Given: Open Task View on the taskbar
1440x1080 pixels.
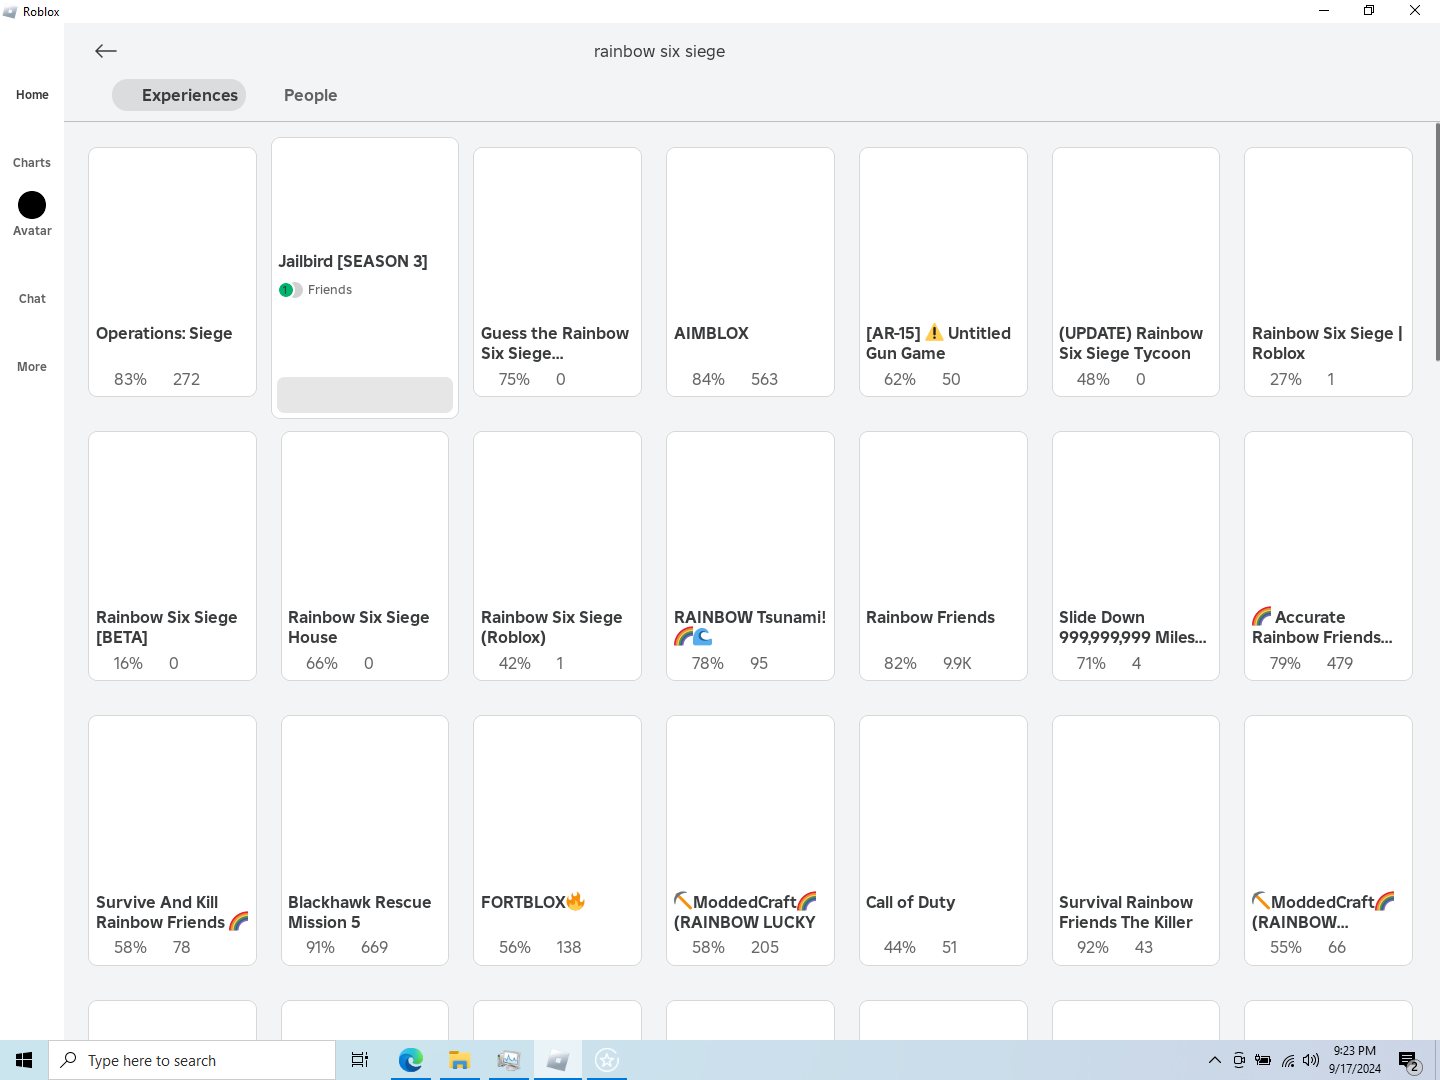Looking at the screenshot, I should 360,1060.
